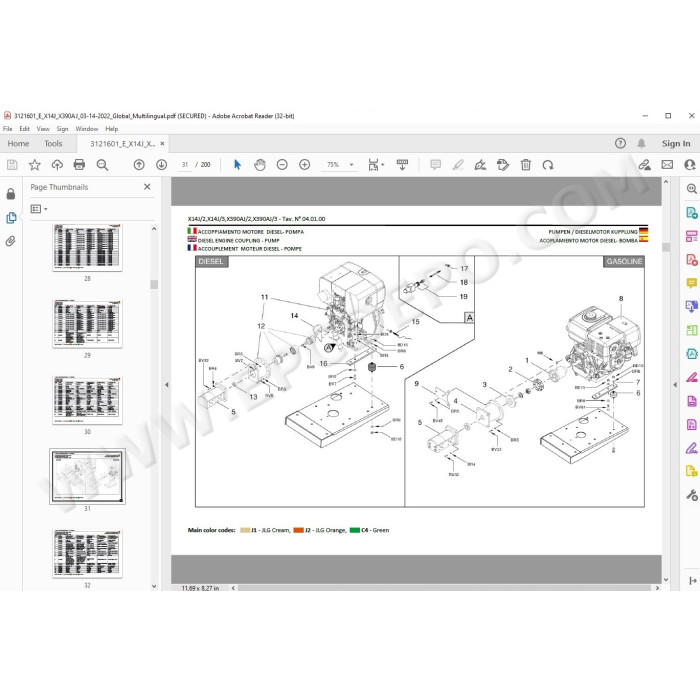Open the attachments paperclip panel
Image resolution: width=700 pixels, height=700 pixels.
11,241
